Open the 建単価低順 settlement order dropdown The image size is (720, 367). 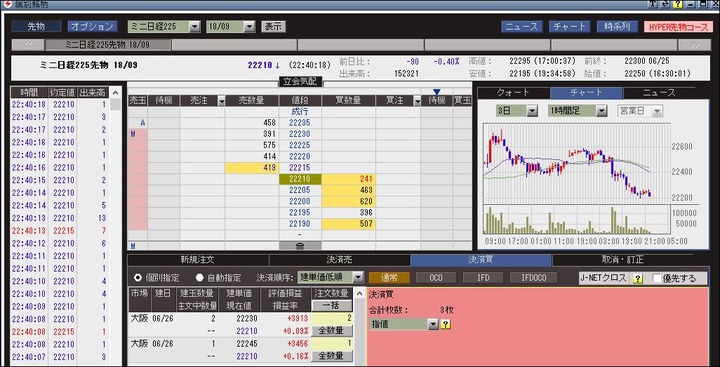point(359,277)
